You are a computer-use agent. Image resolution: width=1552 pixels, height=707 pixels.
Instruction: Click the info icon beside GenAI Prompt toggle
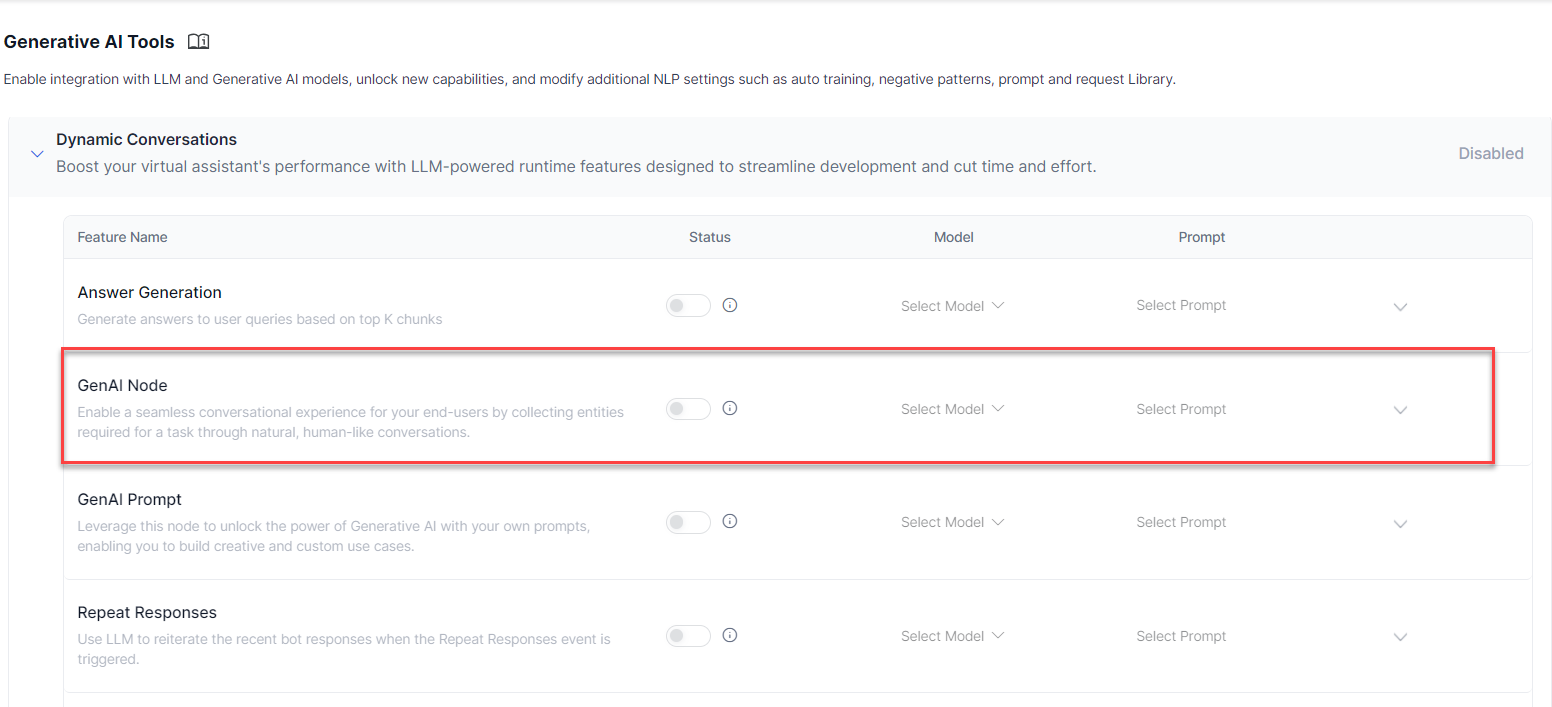coord(730,521)
